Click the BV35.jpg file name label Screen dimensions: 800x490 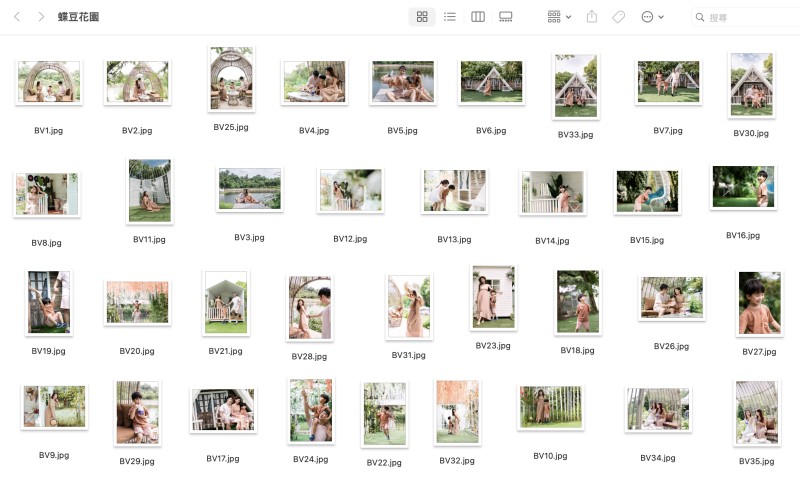coord(756,461)
